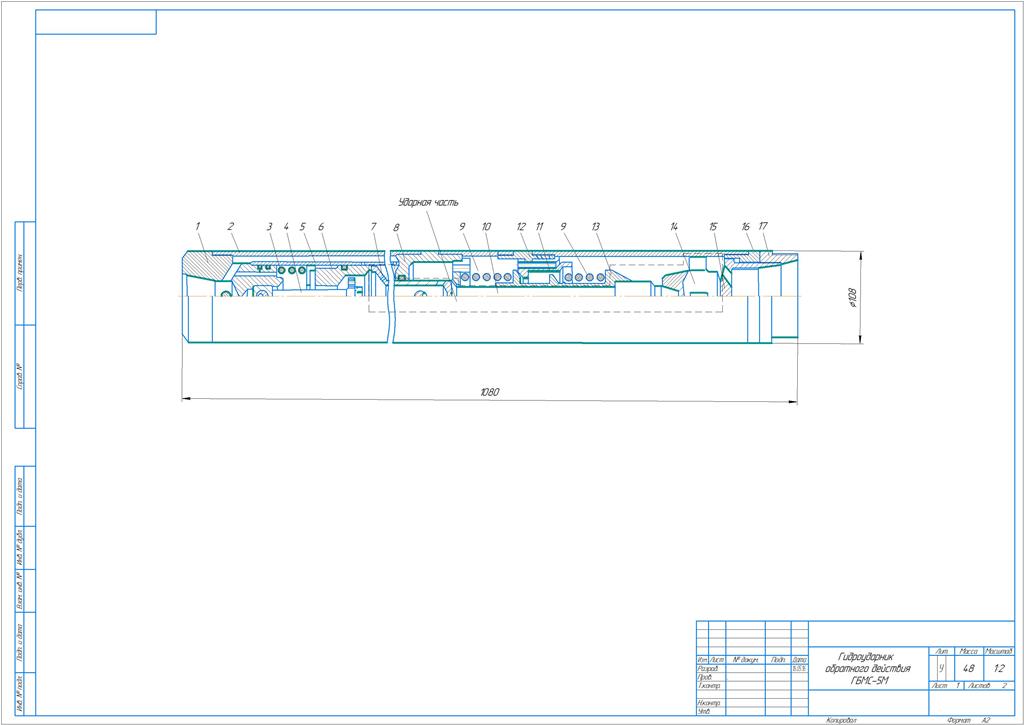Click the letter 'У' in Лит cell

pos(941,668)
